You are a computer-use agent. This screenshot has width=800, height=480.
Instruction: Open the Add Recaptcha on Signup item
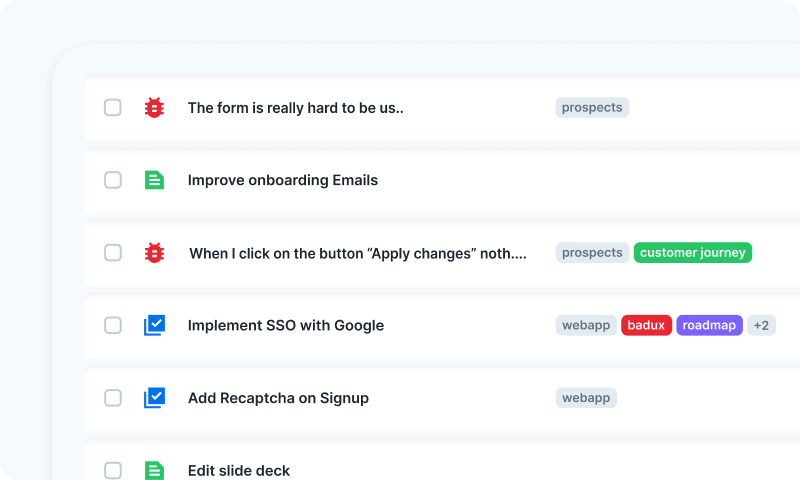[x=278, y=398]
